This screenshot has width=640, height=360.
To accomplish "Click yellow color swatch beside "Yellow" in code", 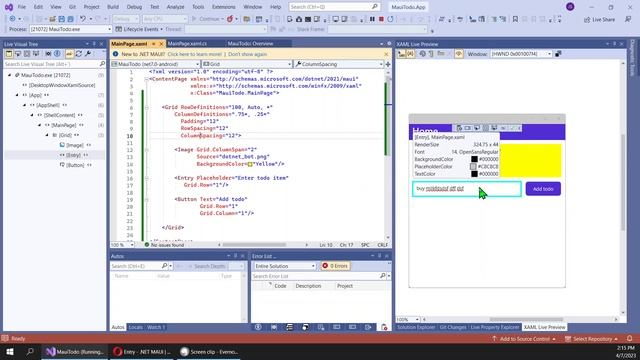I will (250, 164).
